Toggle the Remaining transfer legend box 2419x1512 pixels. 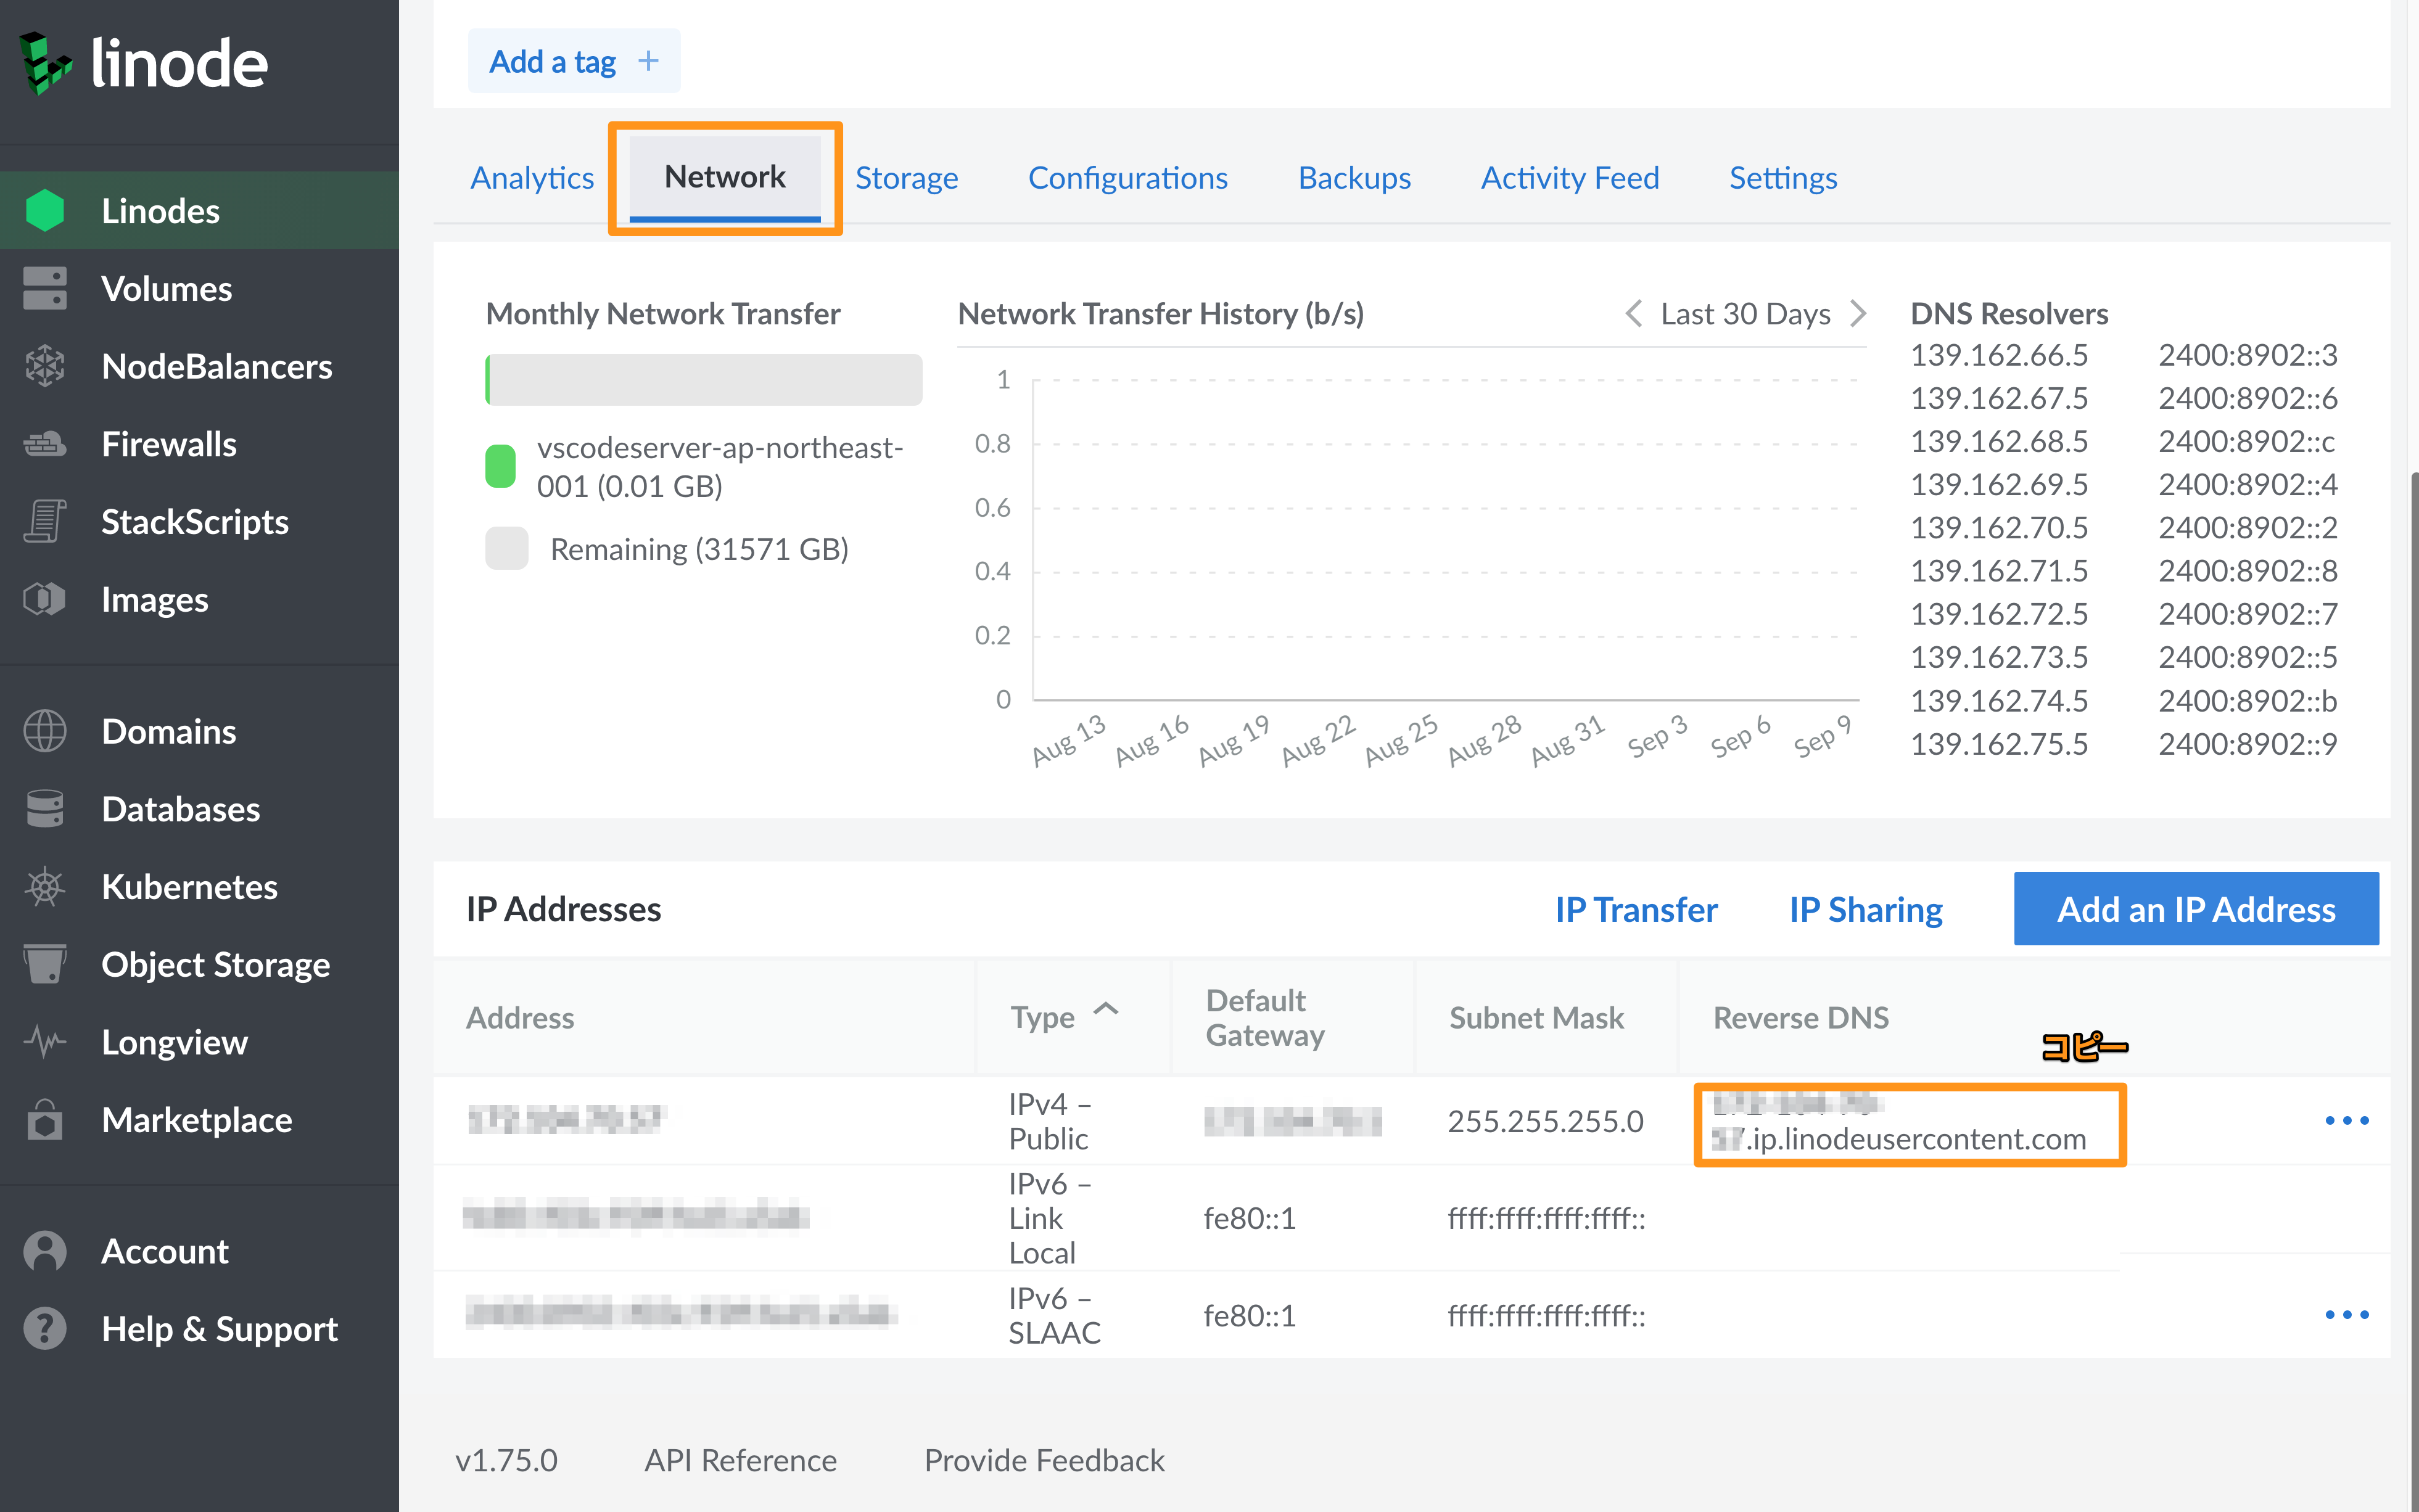tap(507, 549)
